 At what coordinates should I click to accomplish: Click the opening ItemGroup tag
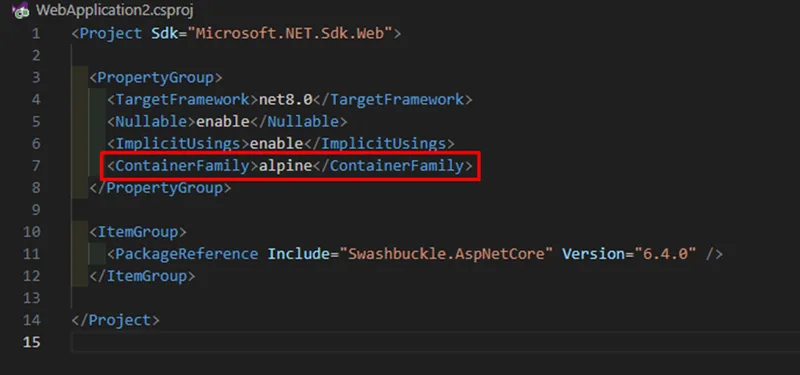click(138, 232)
